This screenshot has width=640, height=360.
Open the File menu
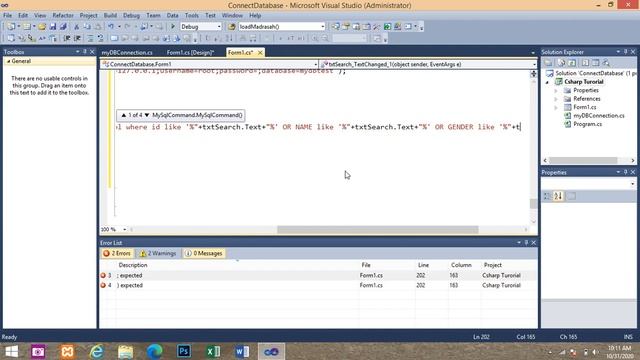click(x=7, y=16)
